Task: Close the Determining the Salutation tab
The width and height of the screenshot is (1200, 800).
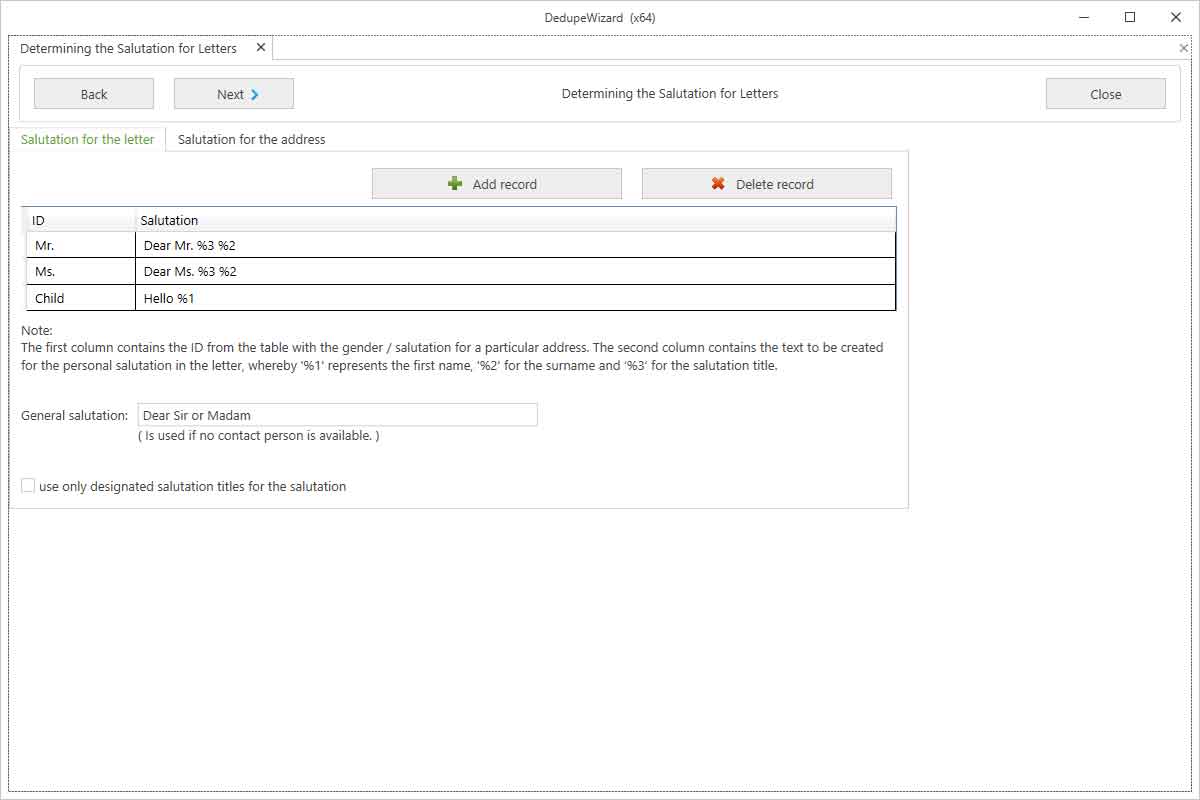Action: [x=261, y=47]
